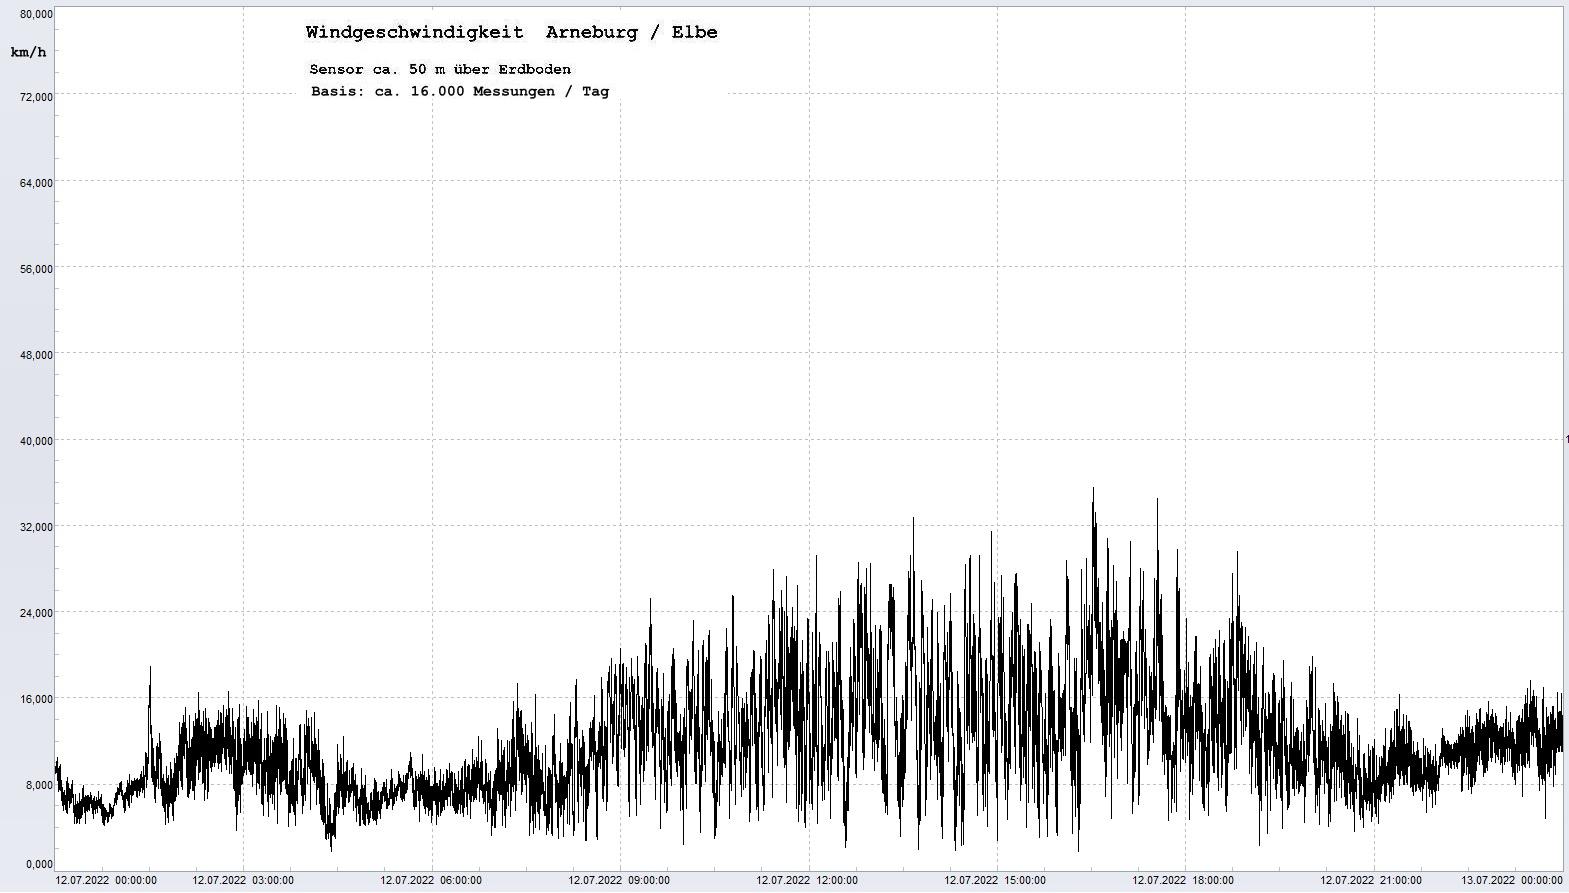The width and height of the screenshot is (1569, 893).
Task: Click the 32,000 y-axis label
Action: coord(36,527)
